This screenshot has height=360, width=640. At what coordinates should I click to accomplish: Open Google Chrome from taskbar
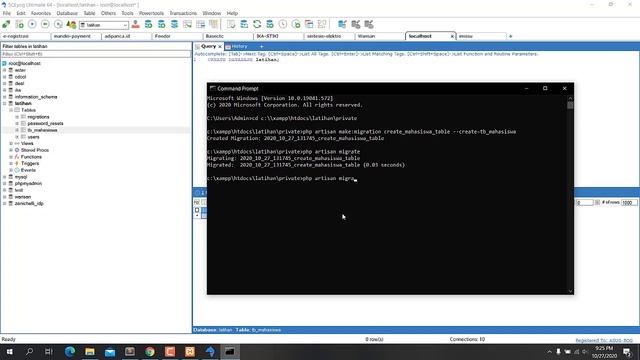(150, 351)
